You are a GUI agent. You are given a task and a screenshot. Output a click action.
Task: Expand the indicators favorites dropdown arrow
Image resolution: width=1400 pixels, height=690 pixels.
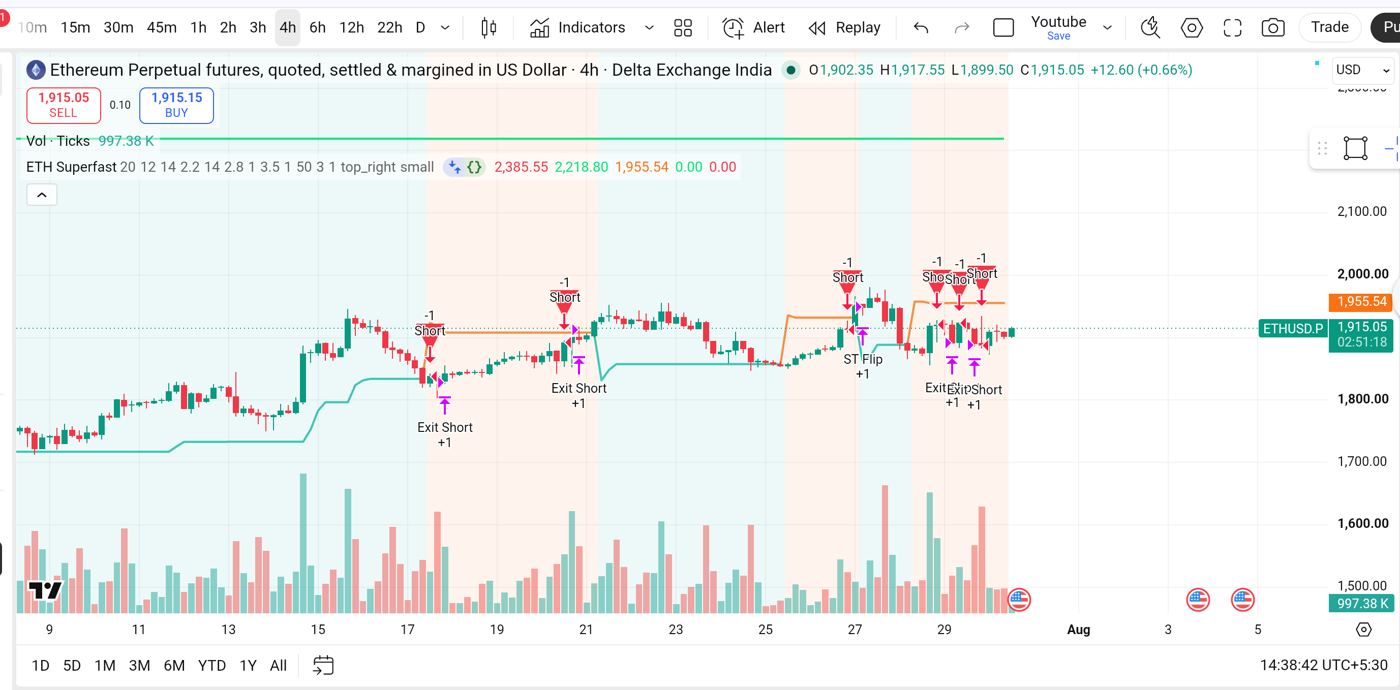[649, 28]
